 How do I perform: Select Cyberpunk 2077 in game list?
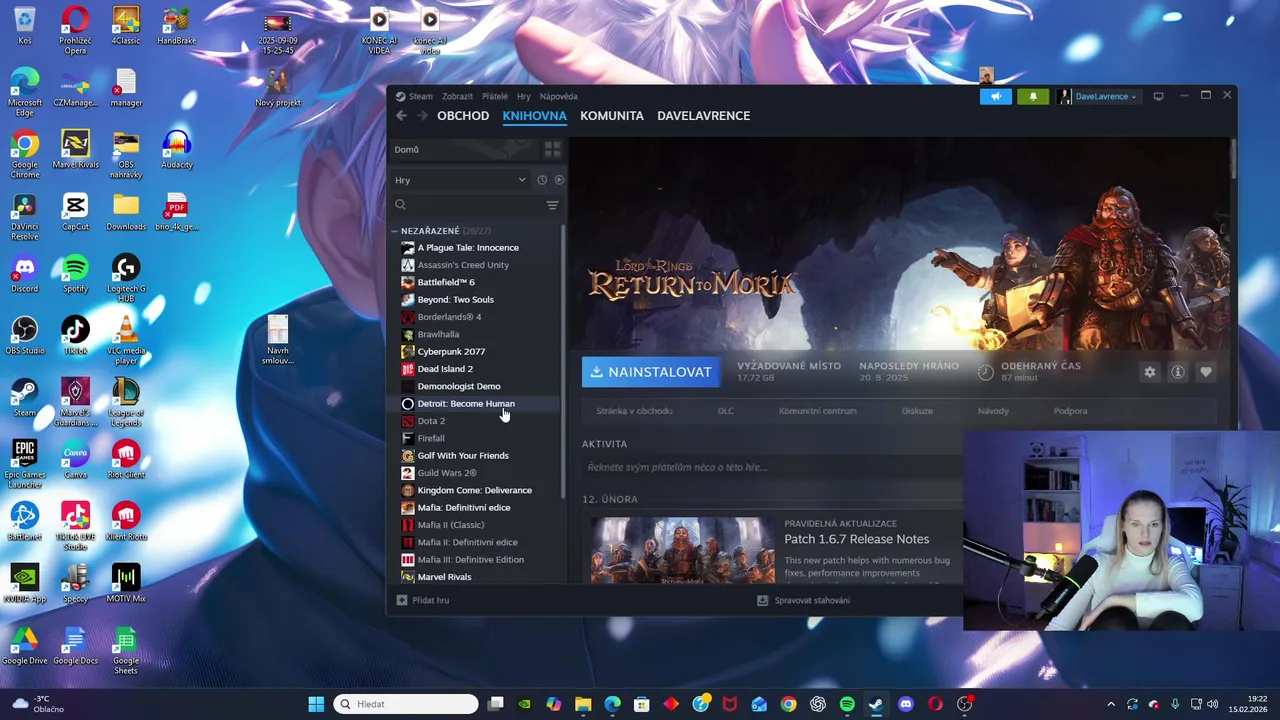(451, 352)
